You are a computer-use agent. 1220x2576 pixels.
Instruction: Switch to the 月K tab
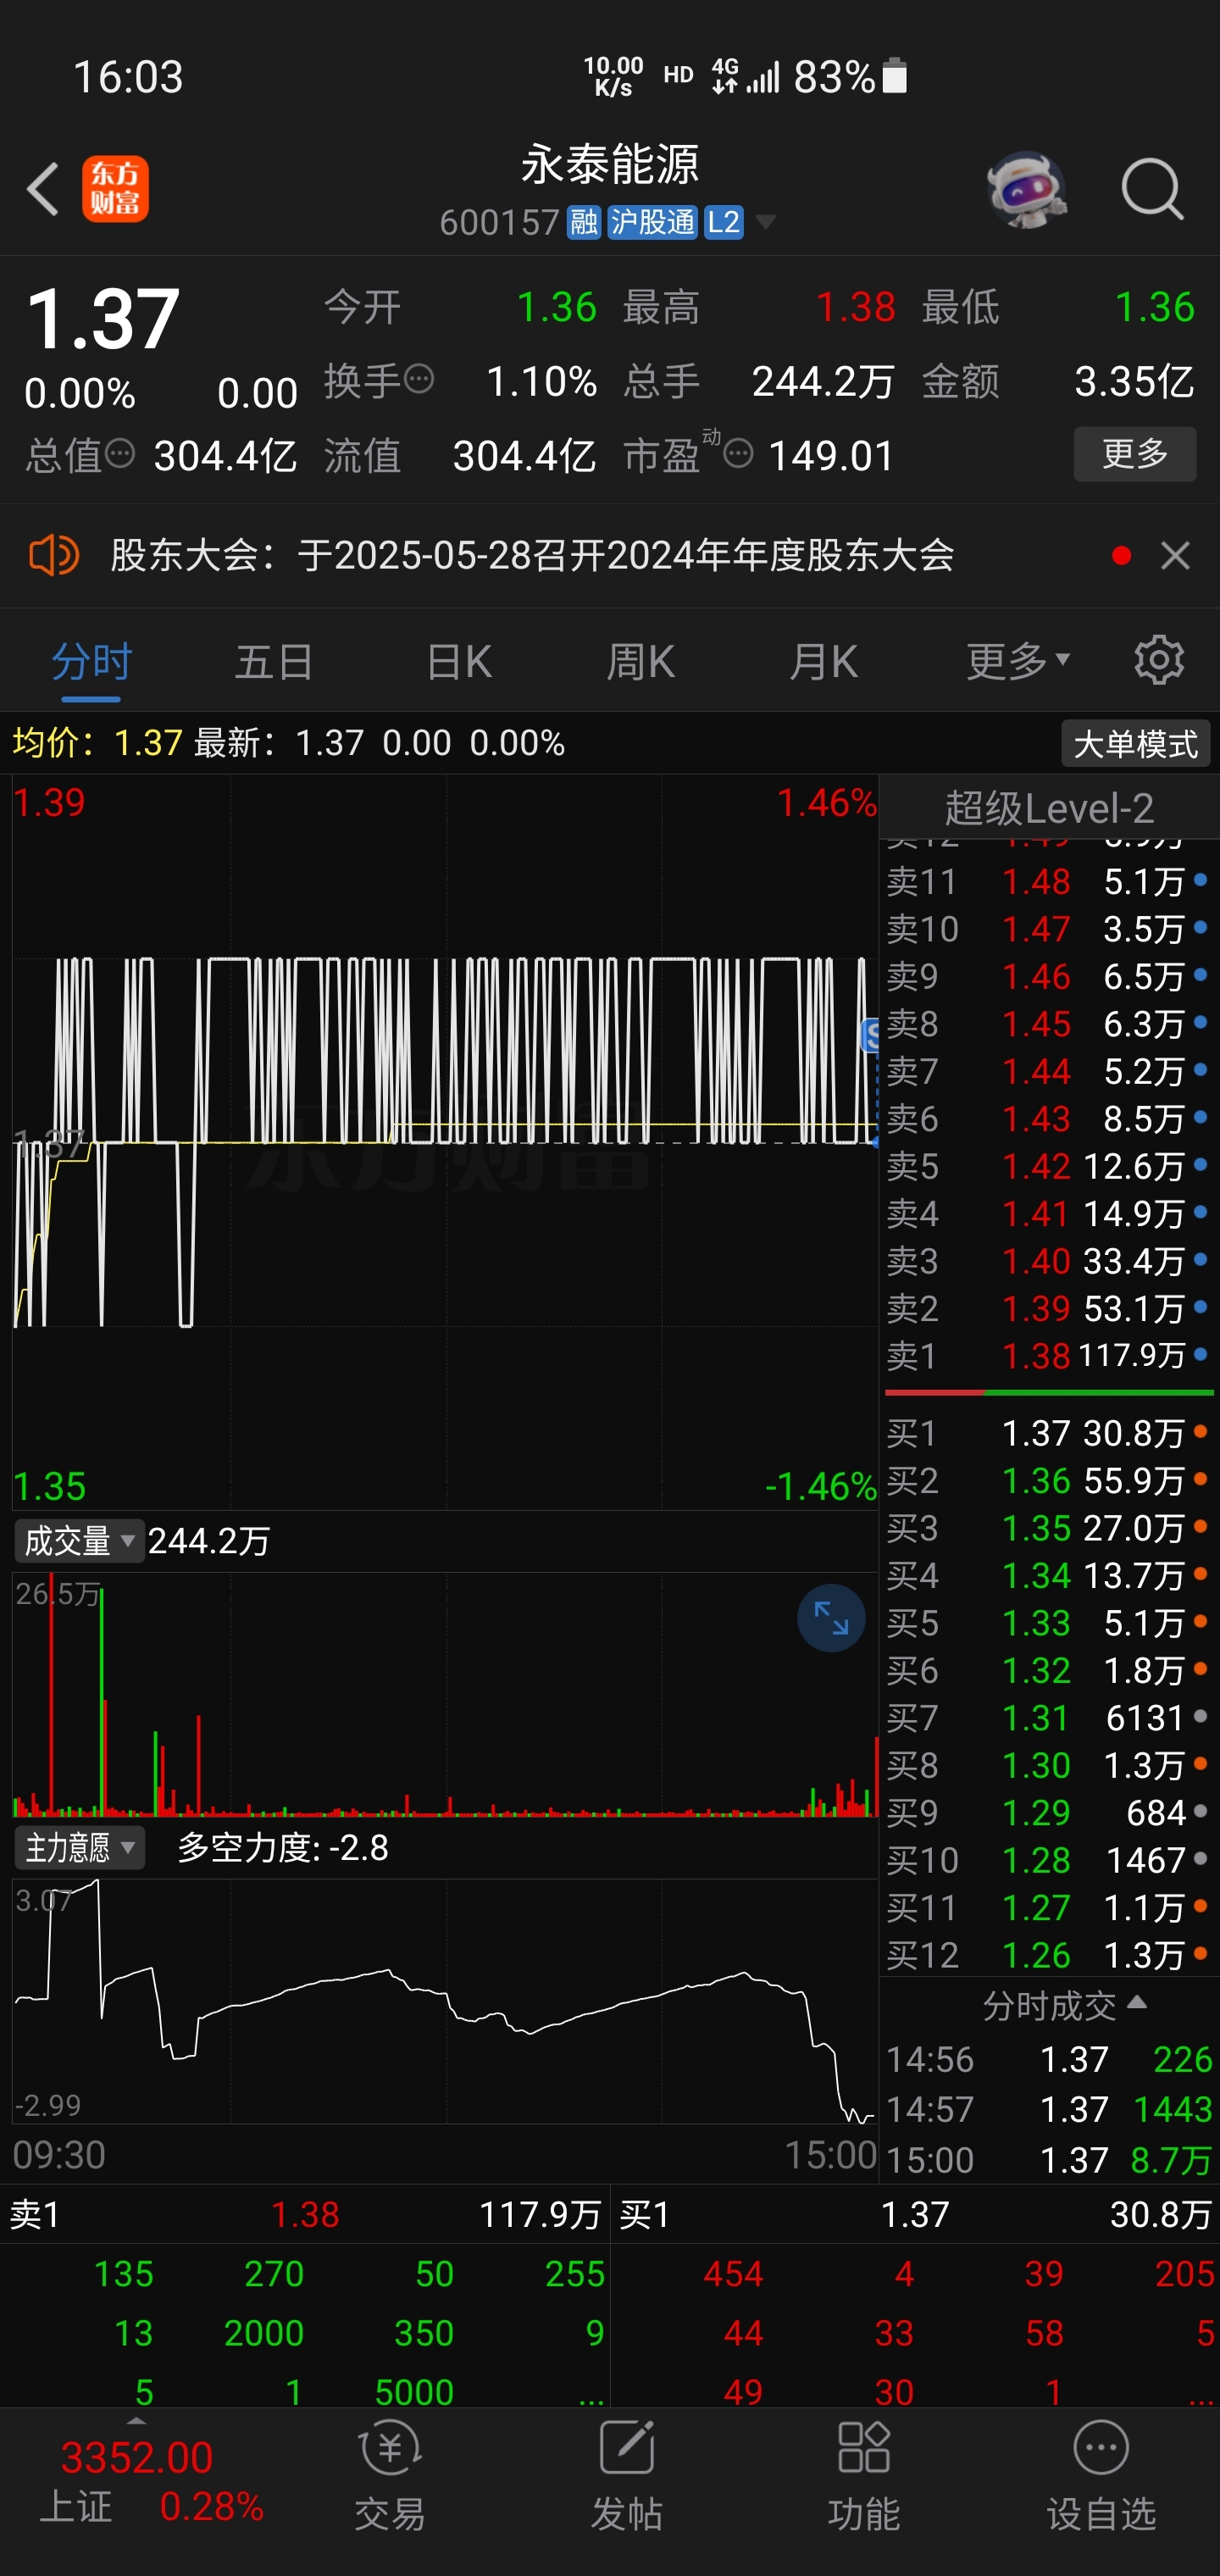click(x=824, y=660)
